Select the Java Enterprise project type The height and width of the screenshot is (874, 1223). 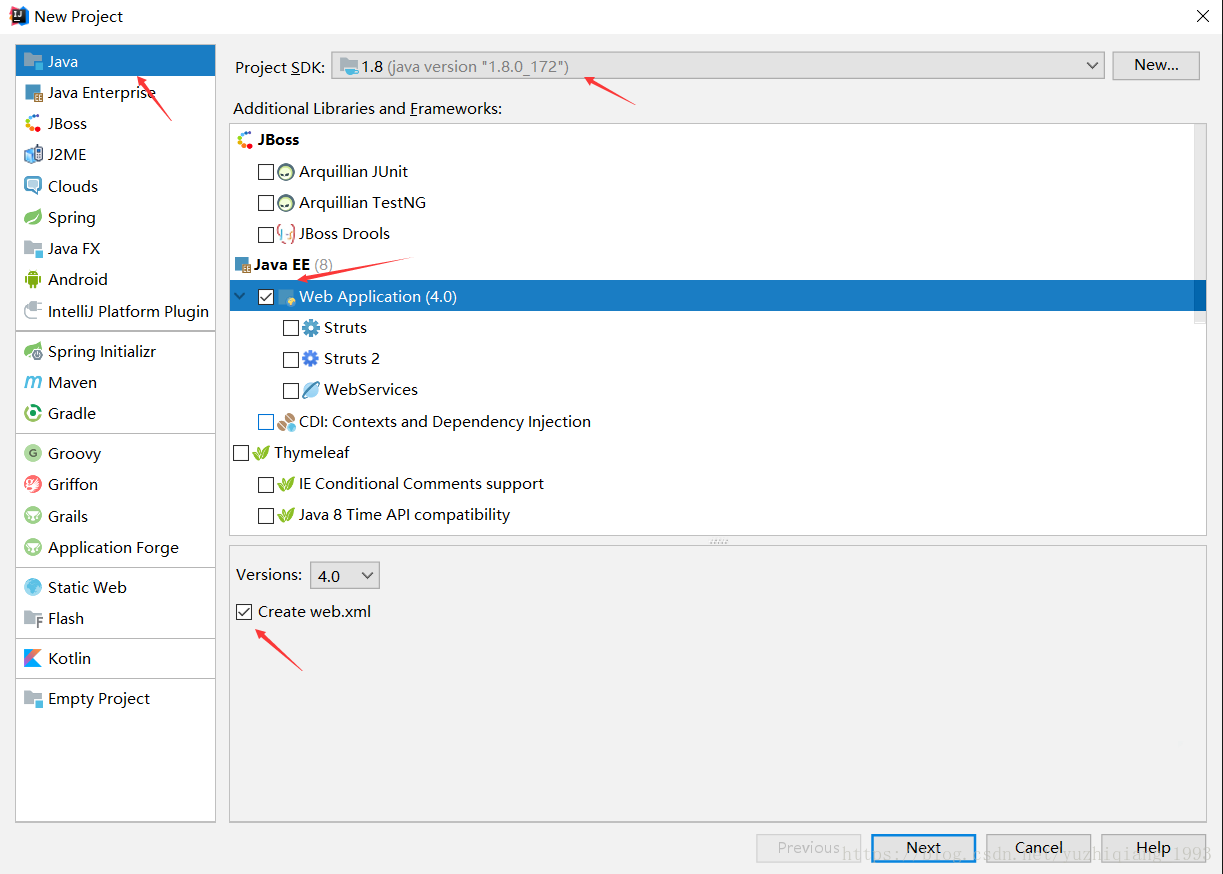click(x=115, y=92)
